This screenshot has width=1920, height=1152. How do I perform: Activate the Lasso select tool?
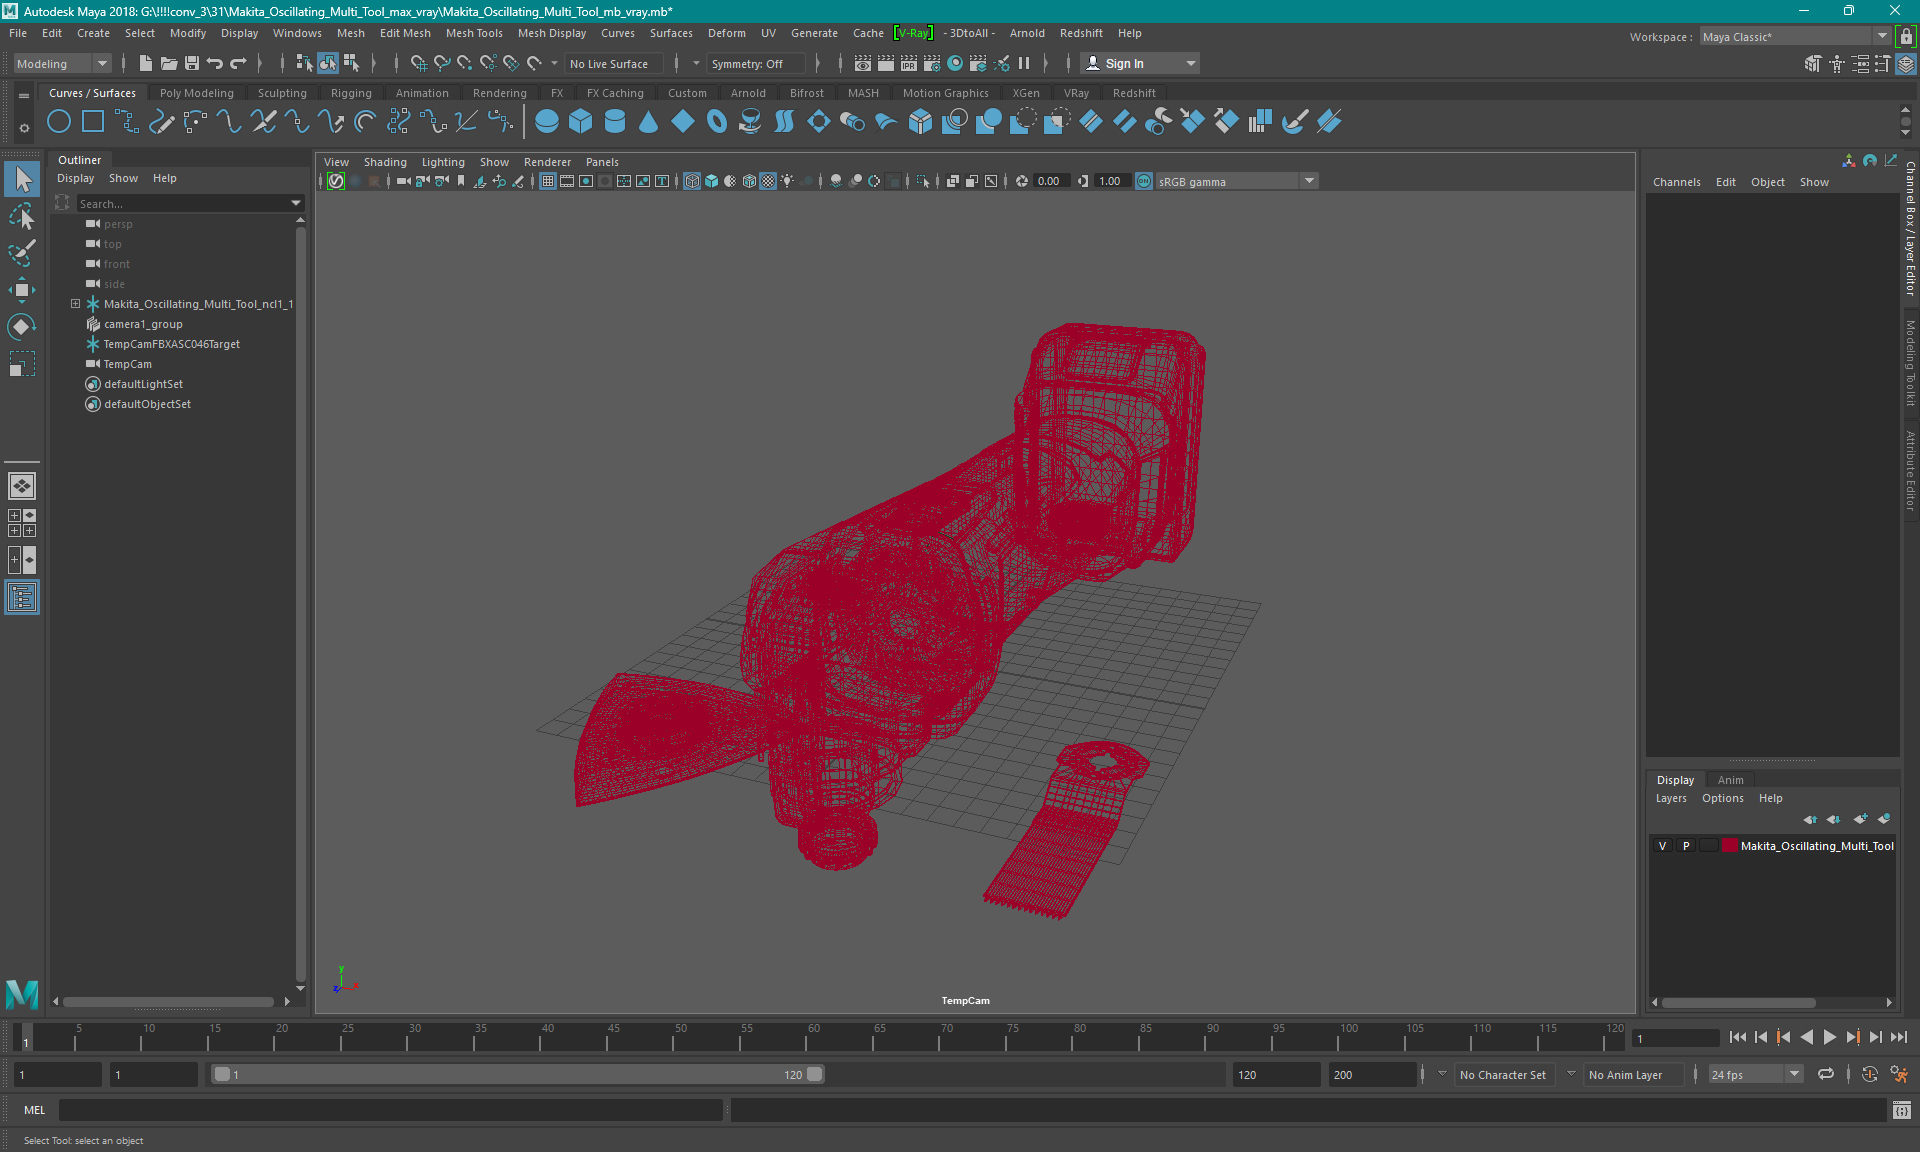pyautogui.click(x=21, y=216)
